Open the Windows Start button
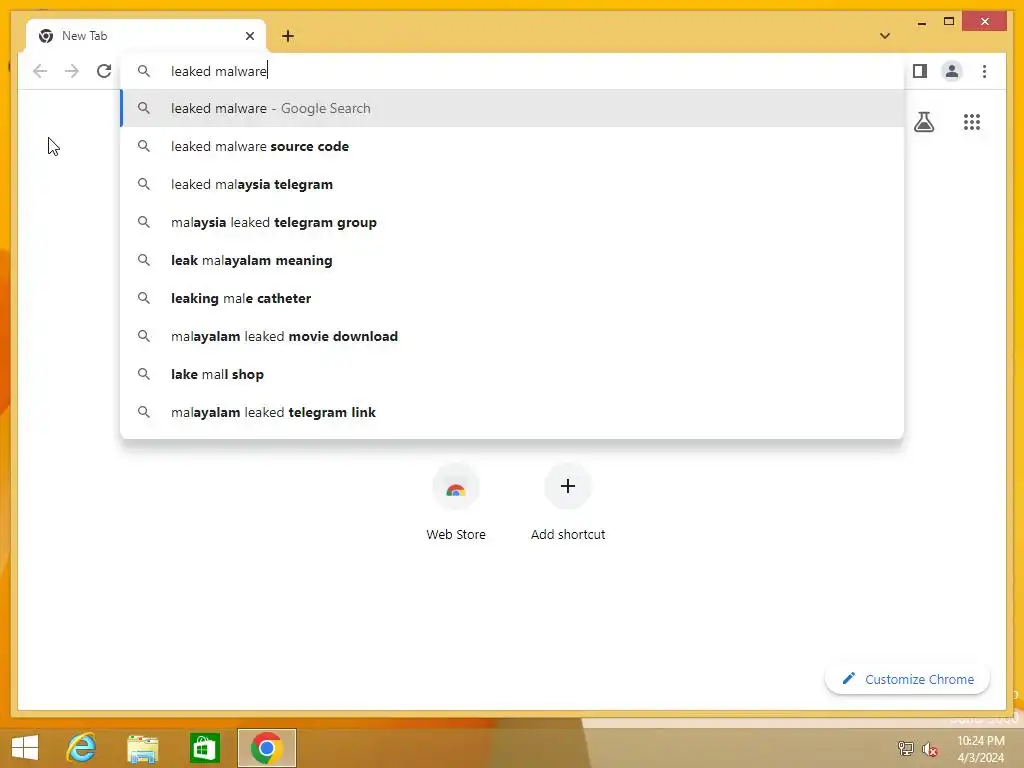Screen dimensions: 1024x768 [x=25, y=748]
